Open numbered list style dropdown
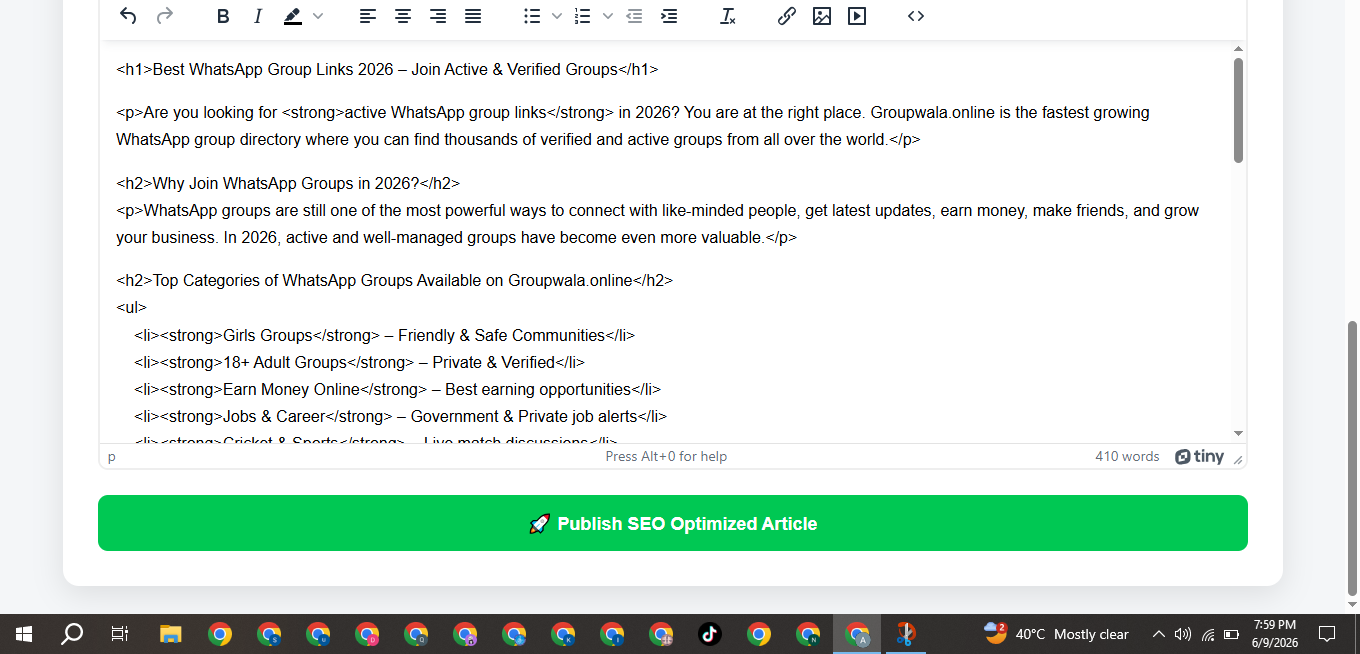 click(608, 16)
